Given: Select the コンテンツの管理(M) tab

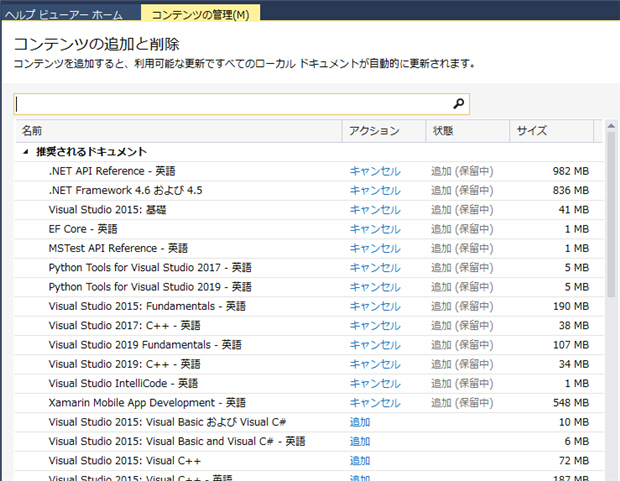Looking at the screenshot, I should 200,14.
